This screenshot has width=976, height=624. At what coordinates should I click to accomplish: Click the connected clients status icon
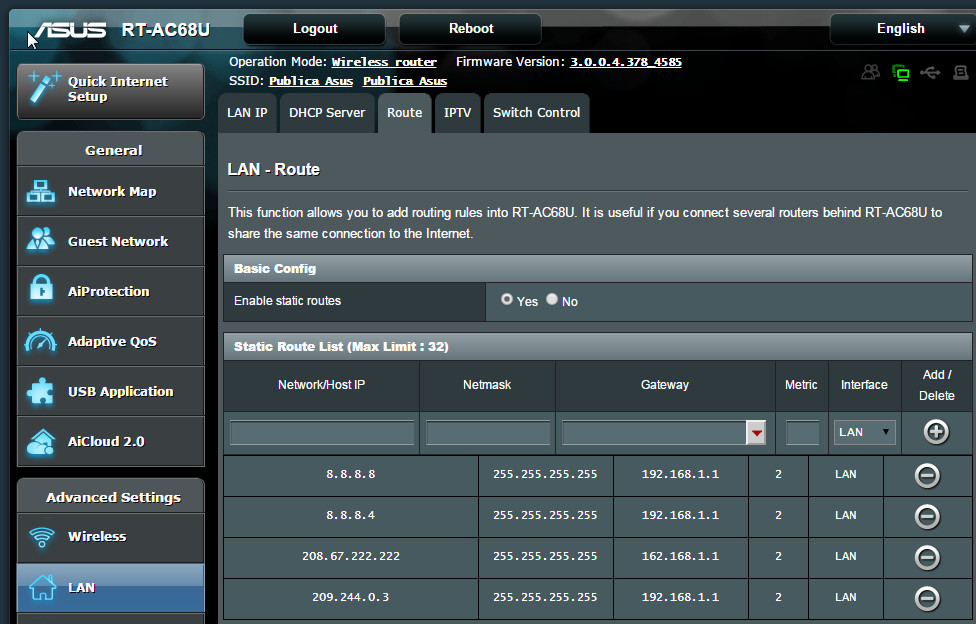point(870,73)
